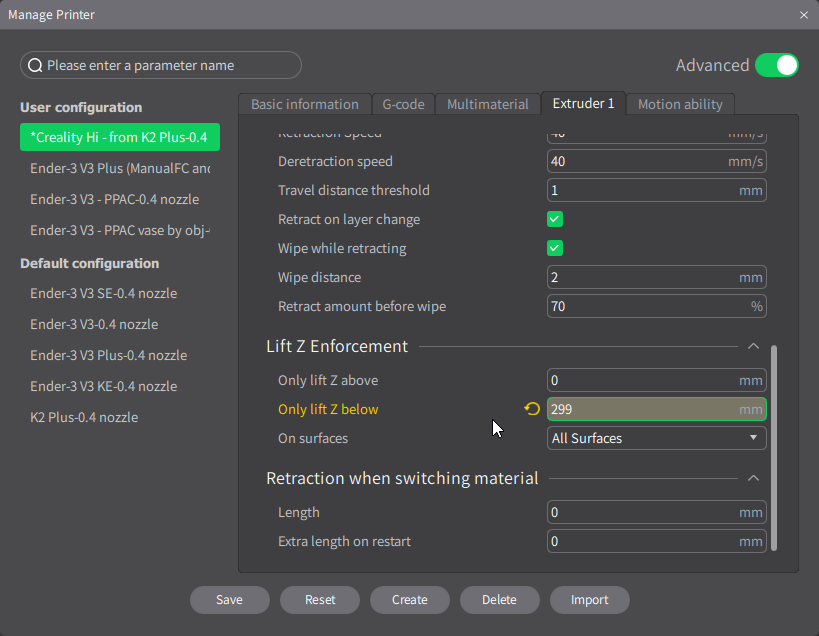The height and width of the screenshot is (636, 819).
Task: Open the On surfaces dropdown
Action: [x=656, y=438]
